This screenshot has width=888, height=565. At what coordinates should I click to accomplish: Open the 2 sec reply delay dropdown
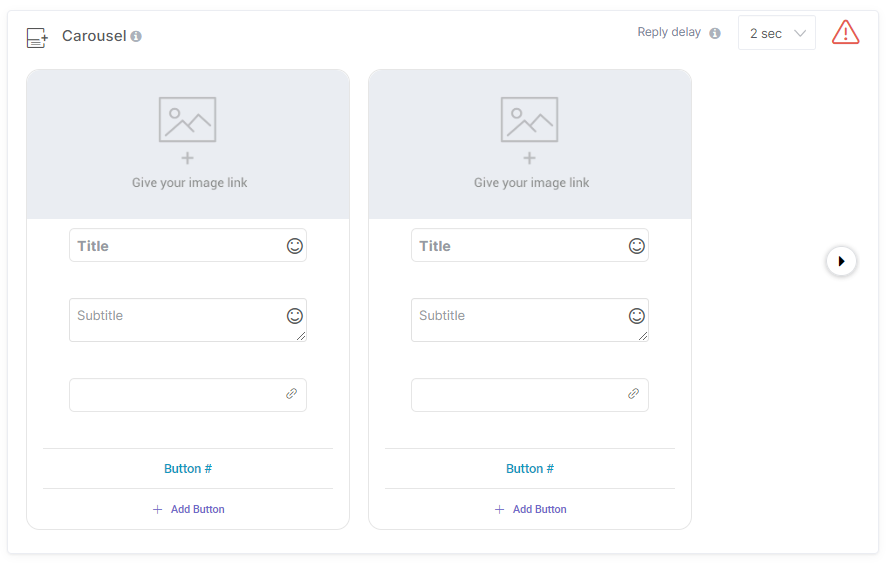coord(776,33)
